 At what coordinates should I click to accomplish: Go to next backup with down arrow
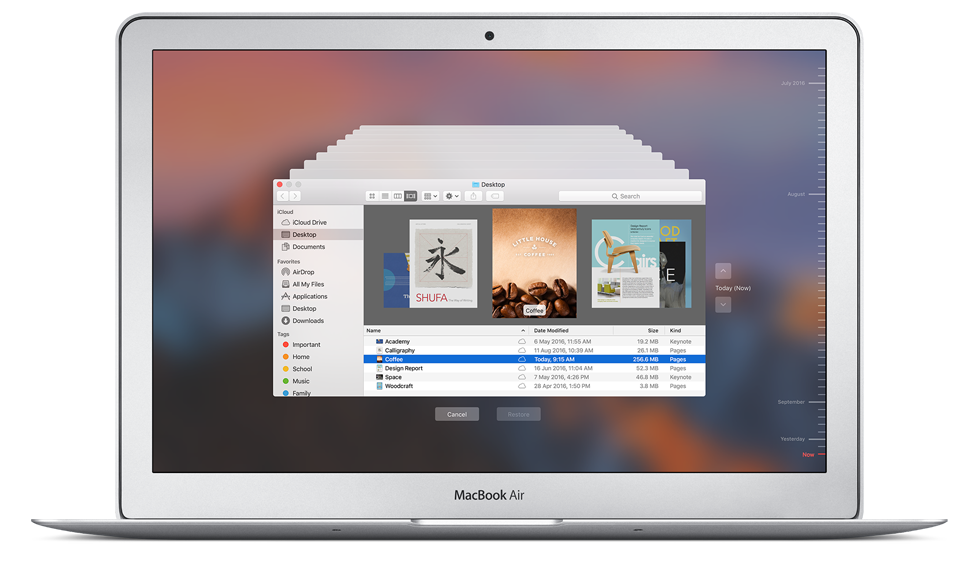coord(723,304)
